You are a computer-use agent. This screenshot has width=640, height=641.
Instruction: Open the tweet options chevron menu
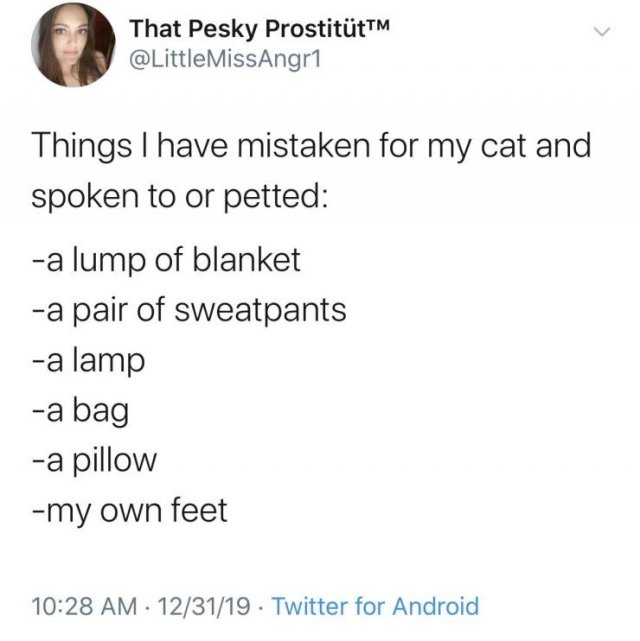point(602,32)
